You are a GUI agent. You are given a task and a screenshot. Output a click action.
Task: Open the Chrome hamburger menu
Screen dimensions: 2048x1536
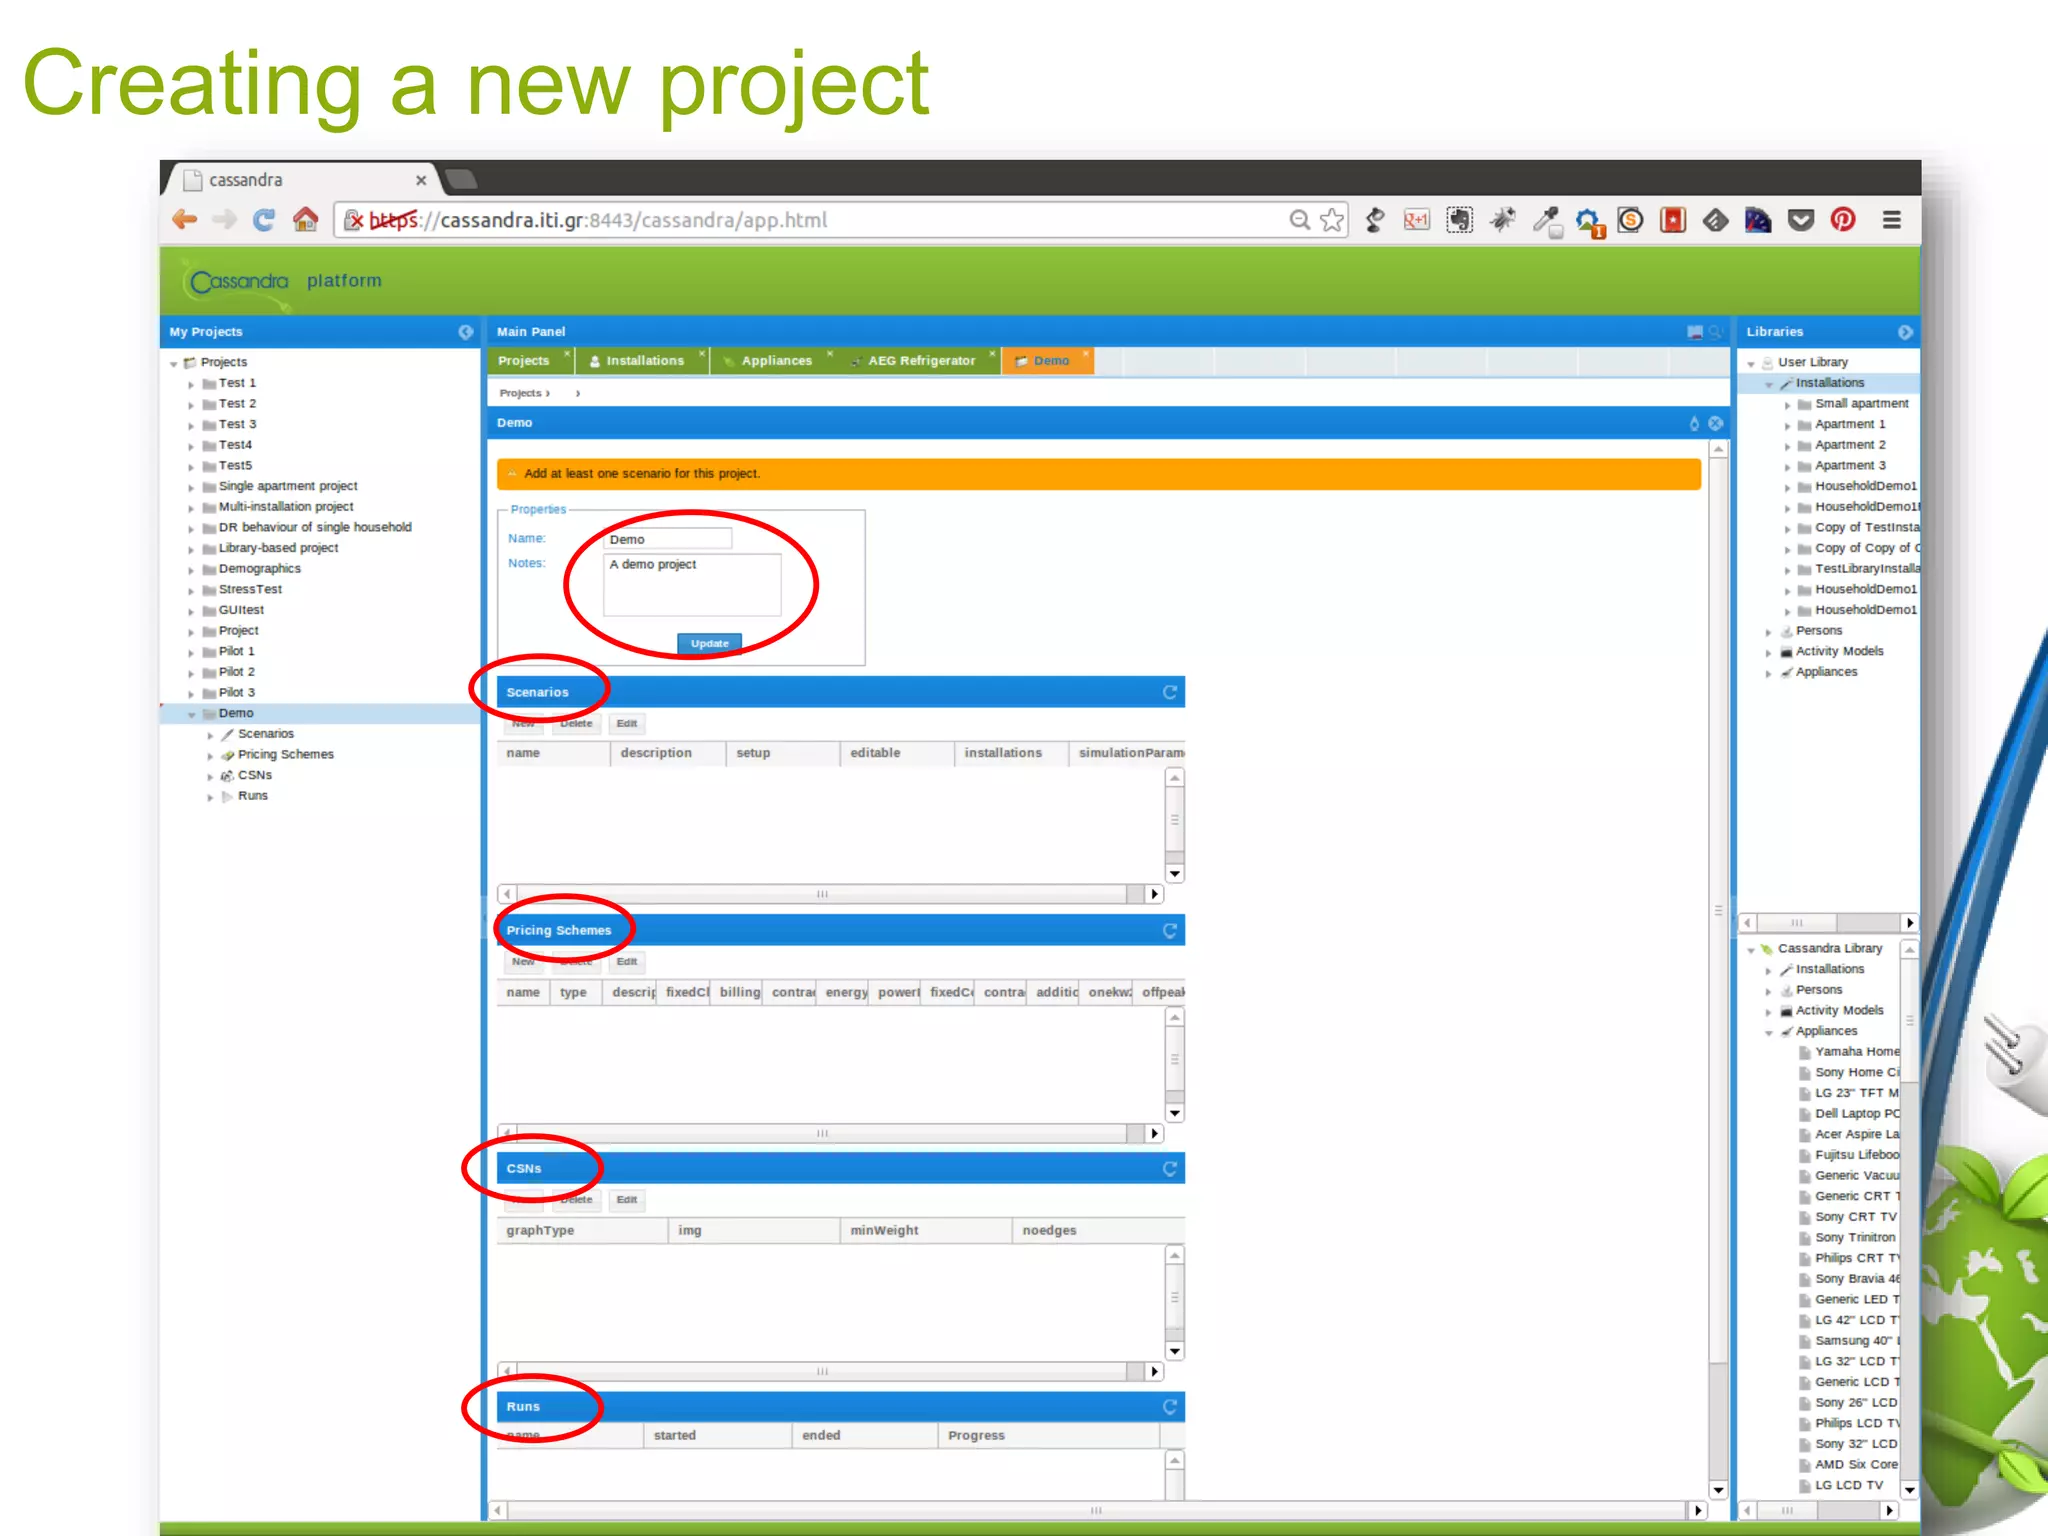pyautogui.click(x=1891, y=220)
